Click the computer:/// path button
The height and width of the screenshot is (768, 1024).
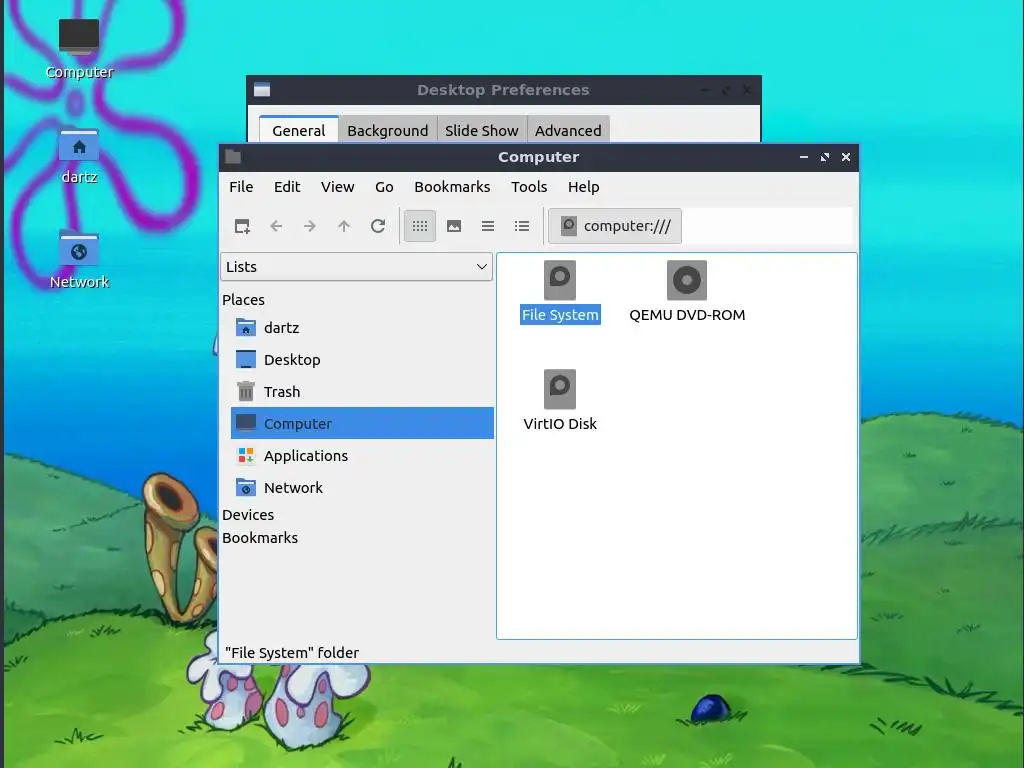click(x=615, y=226)
